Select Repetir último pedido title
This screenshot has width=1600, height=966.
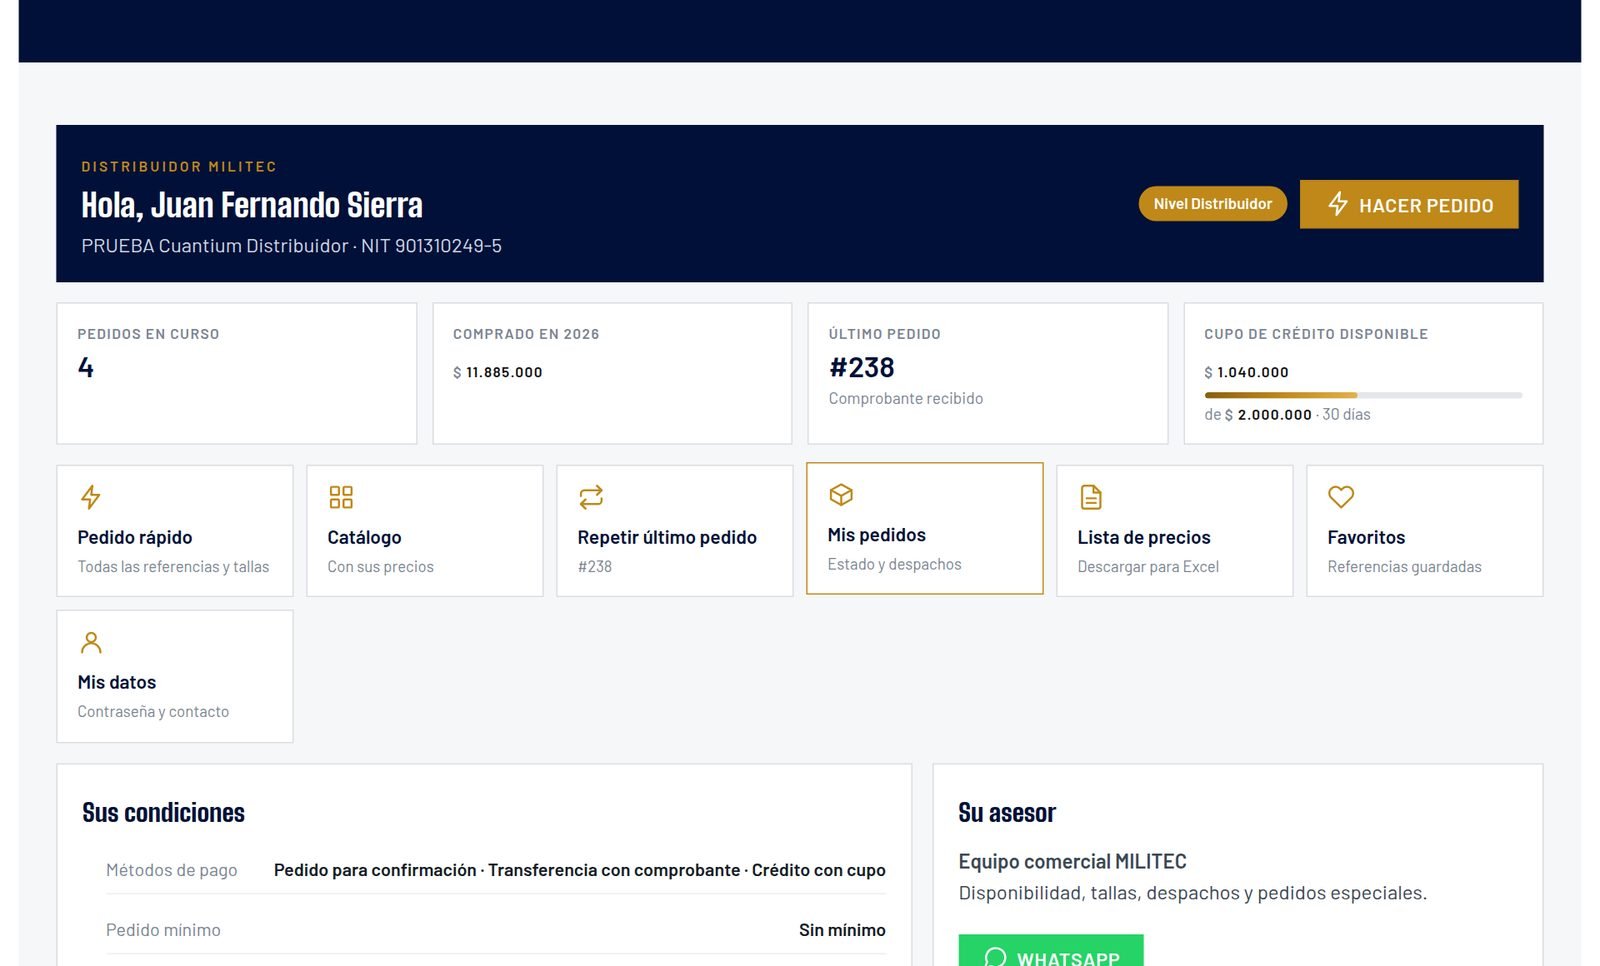pyautogui.click(x=667, y=537)
